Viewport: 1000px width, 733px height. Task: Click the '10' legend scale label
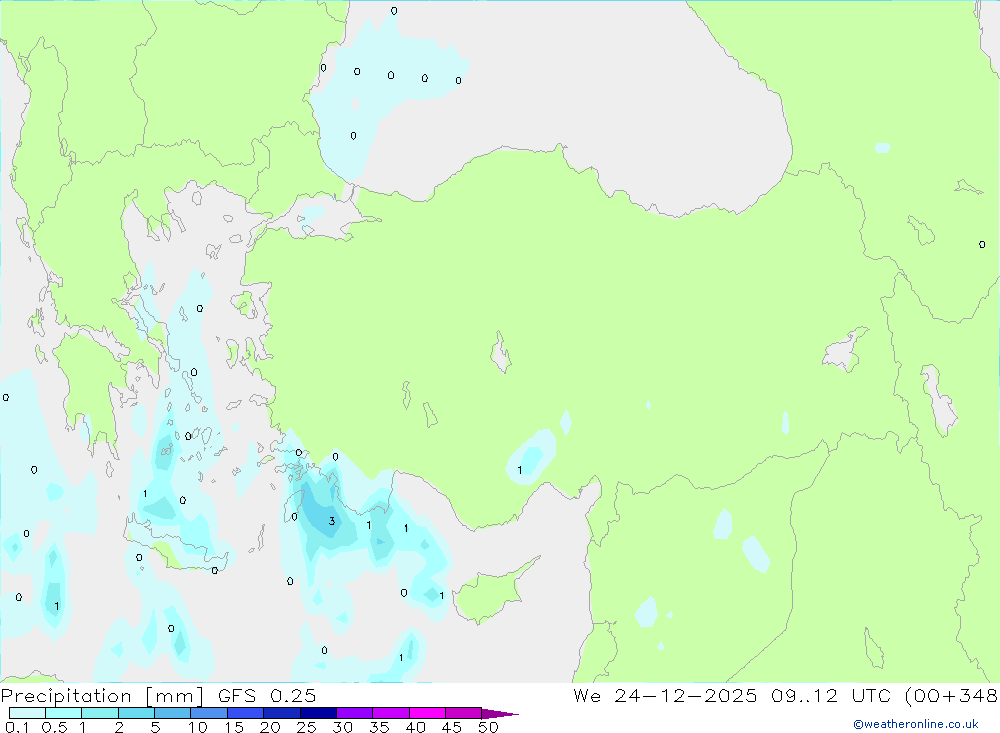[198, 727]
